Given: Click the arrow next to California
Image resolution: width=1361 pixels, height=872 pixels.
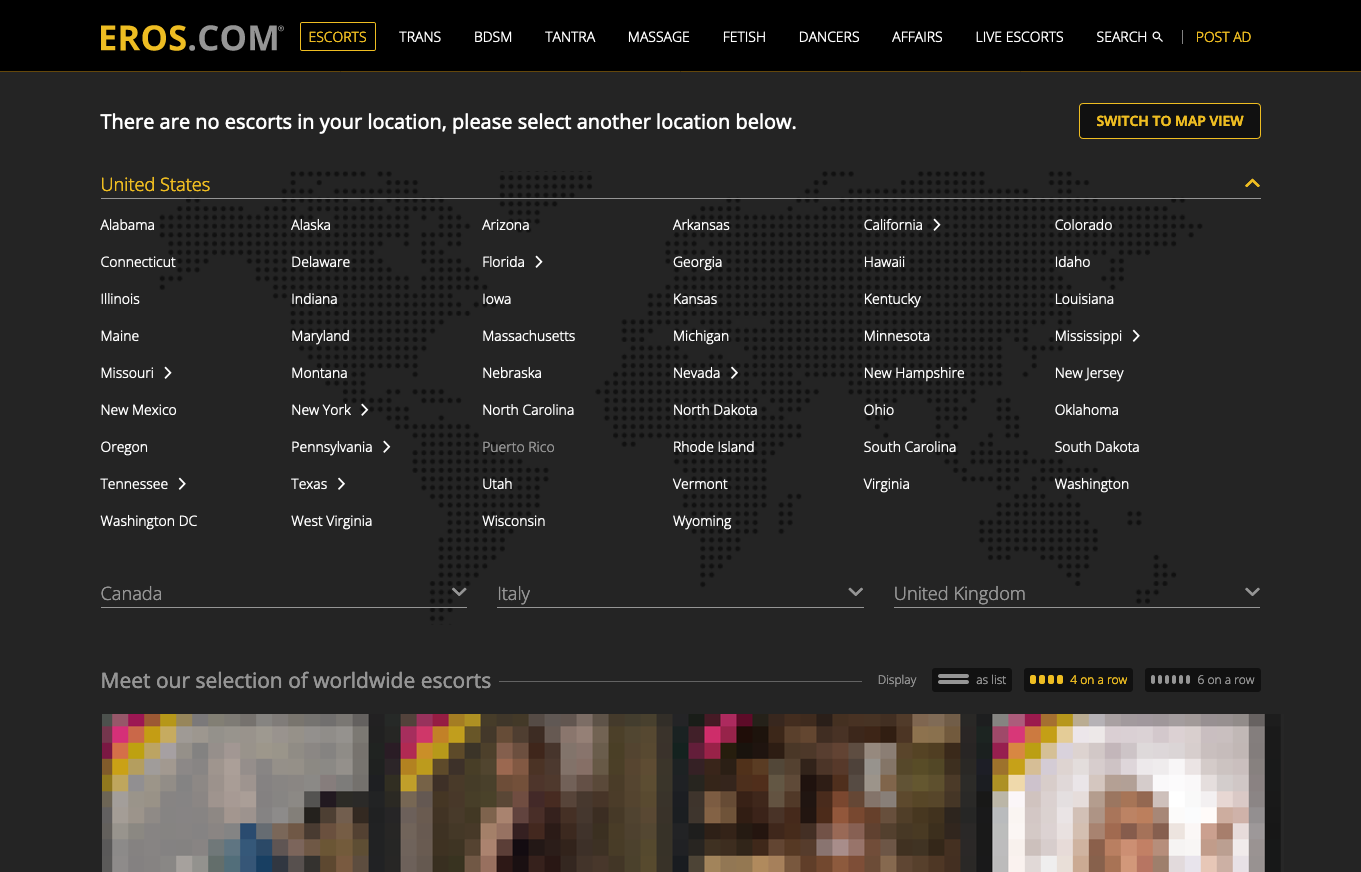Looking at the screenshot, I should pos(937,225).
